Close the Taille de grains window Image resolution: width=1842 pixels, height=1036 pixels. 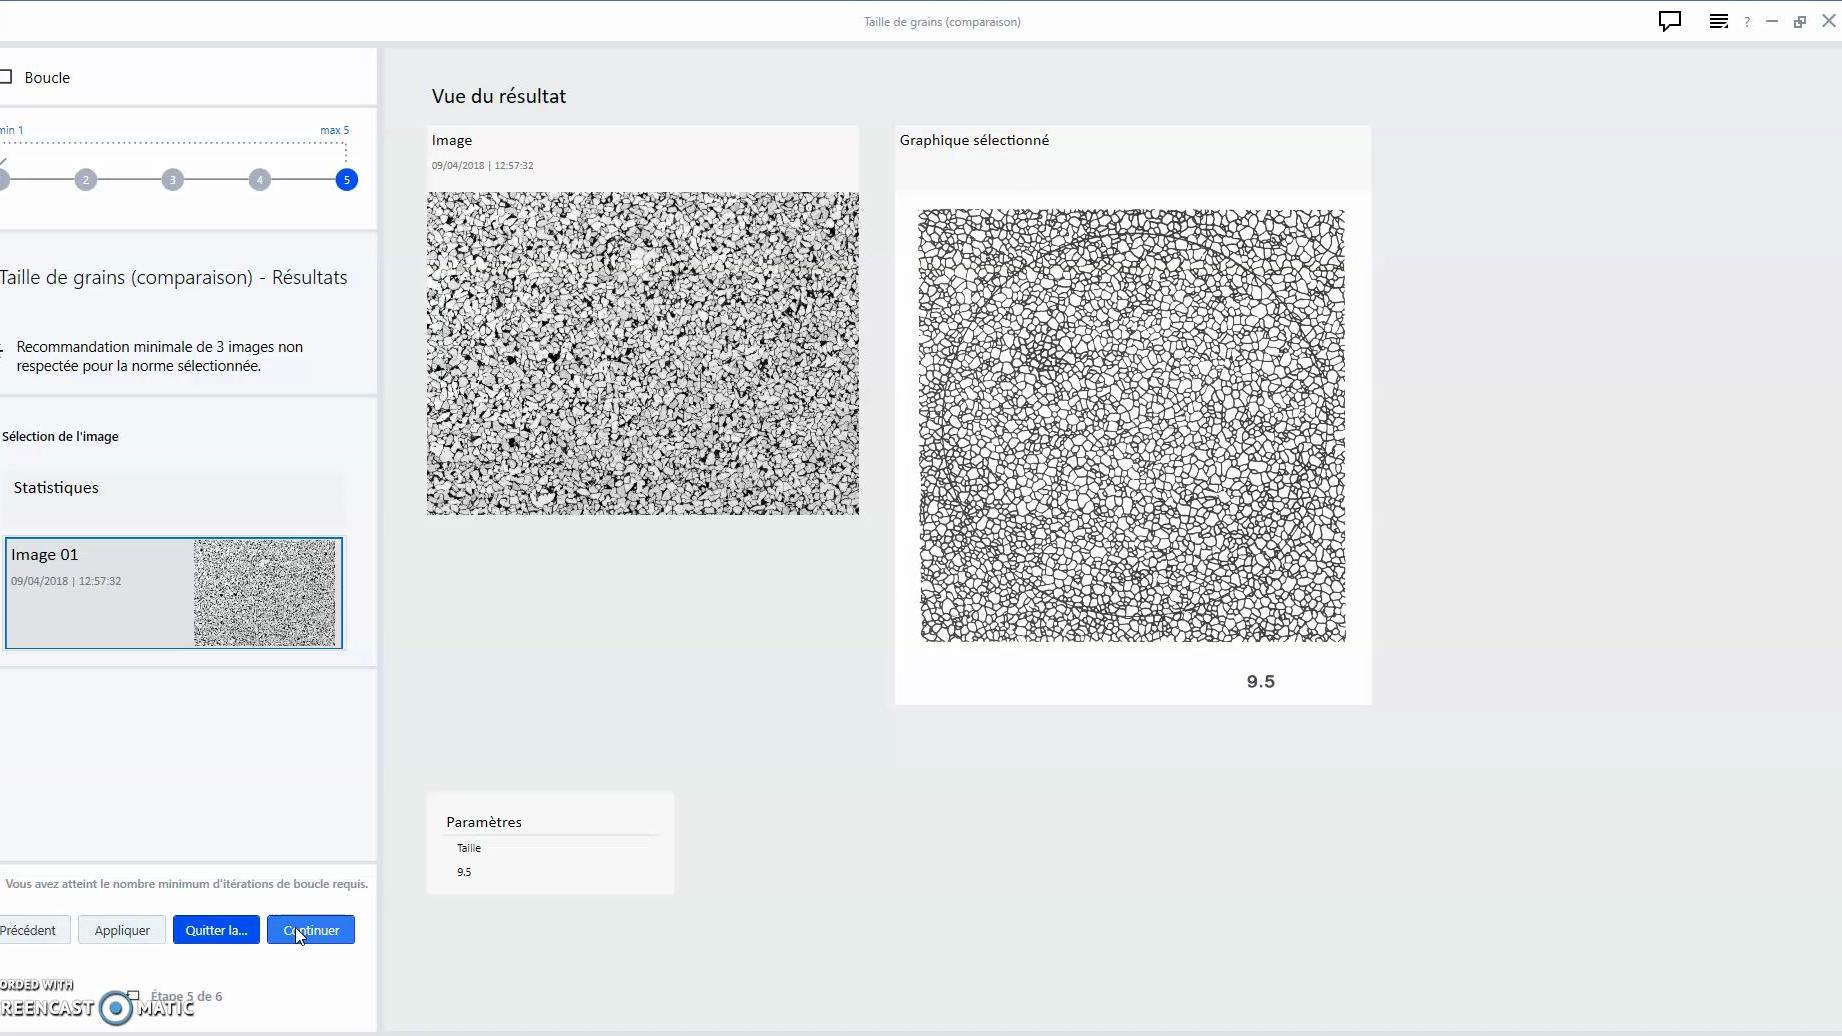pyautogui.click(x=1829, y=21)
